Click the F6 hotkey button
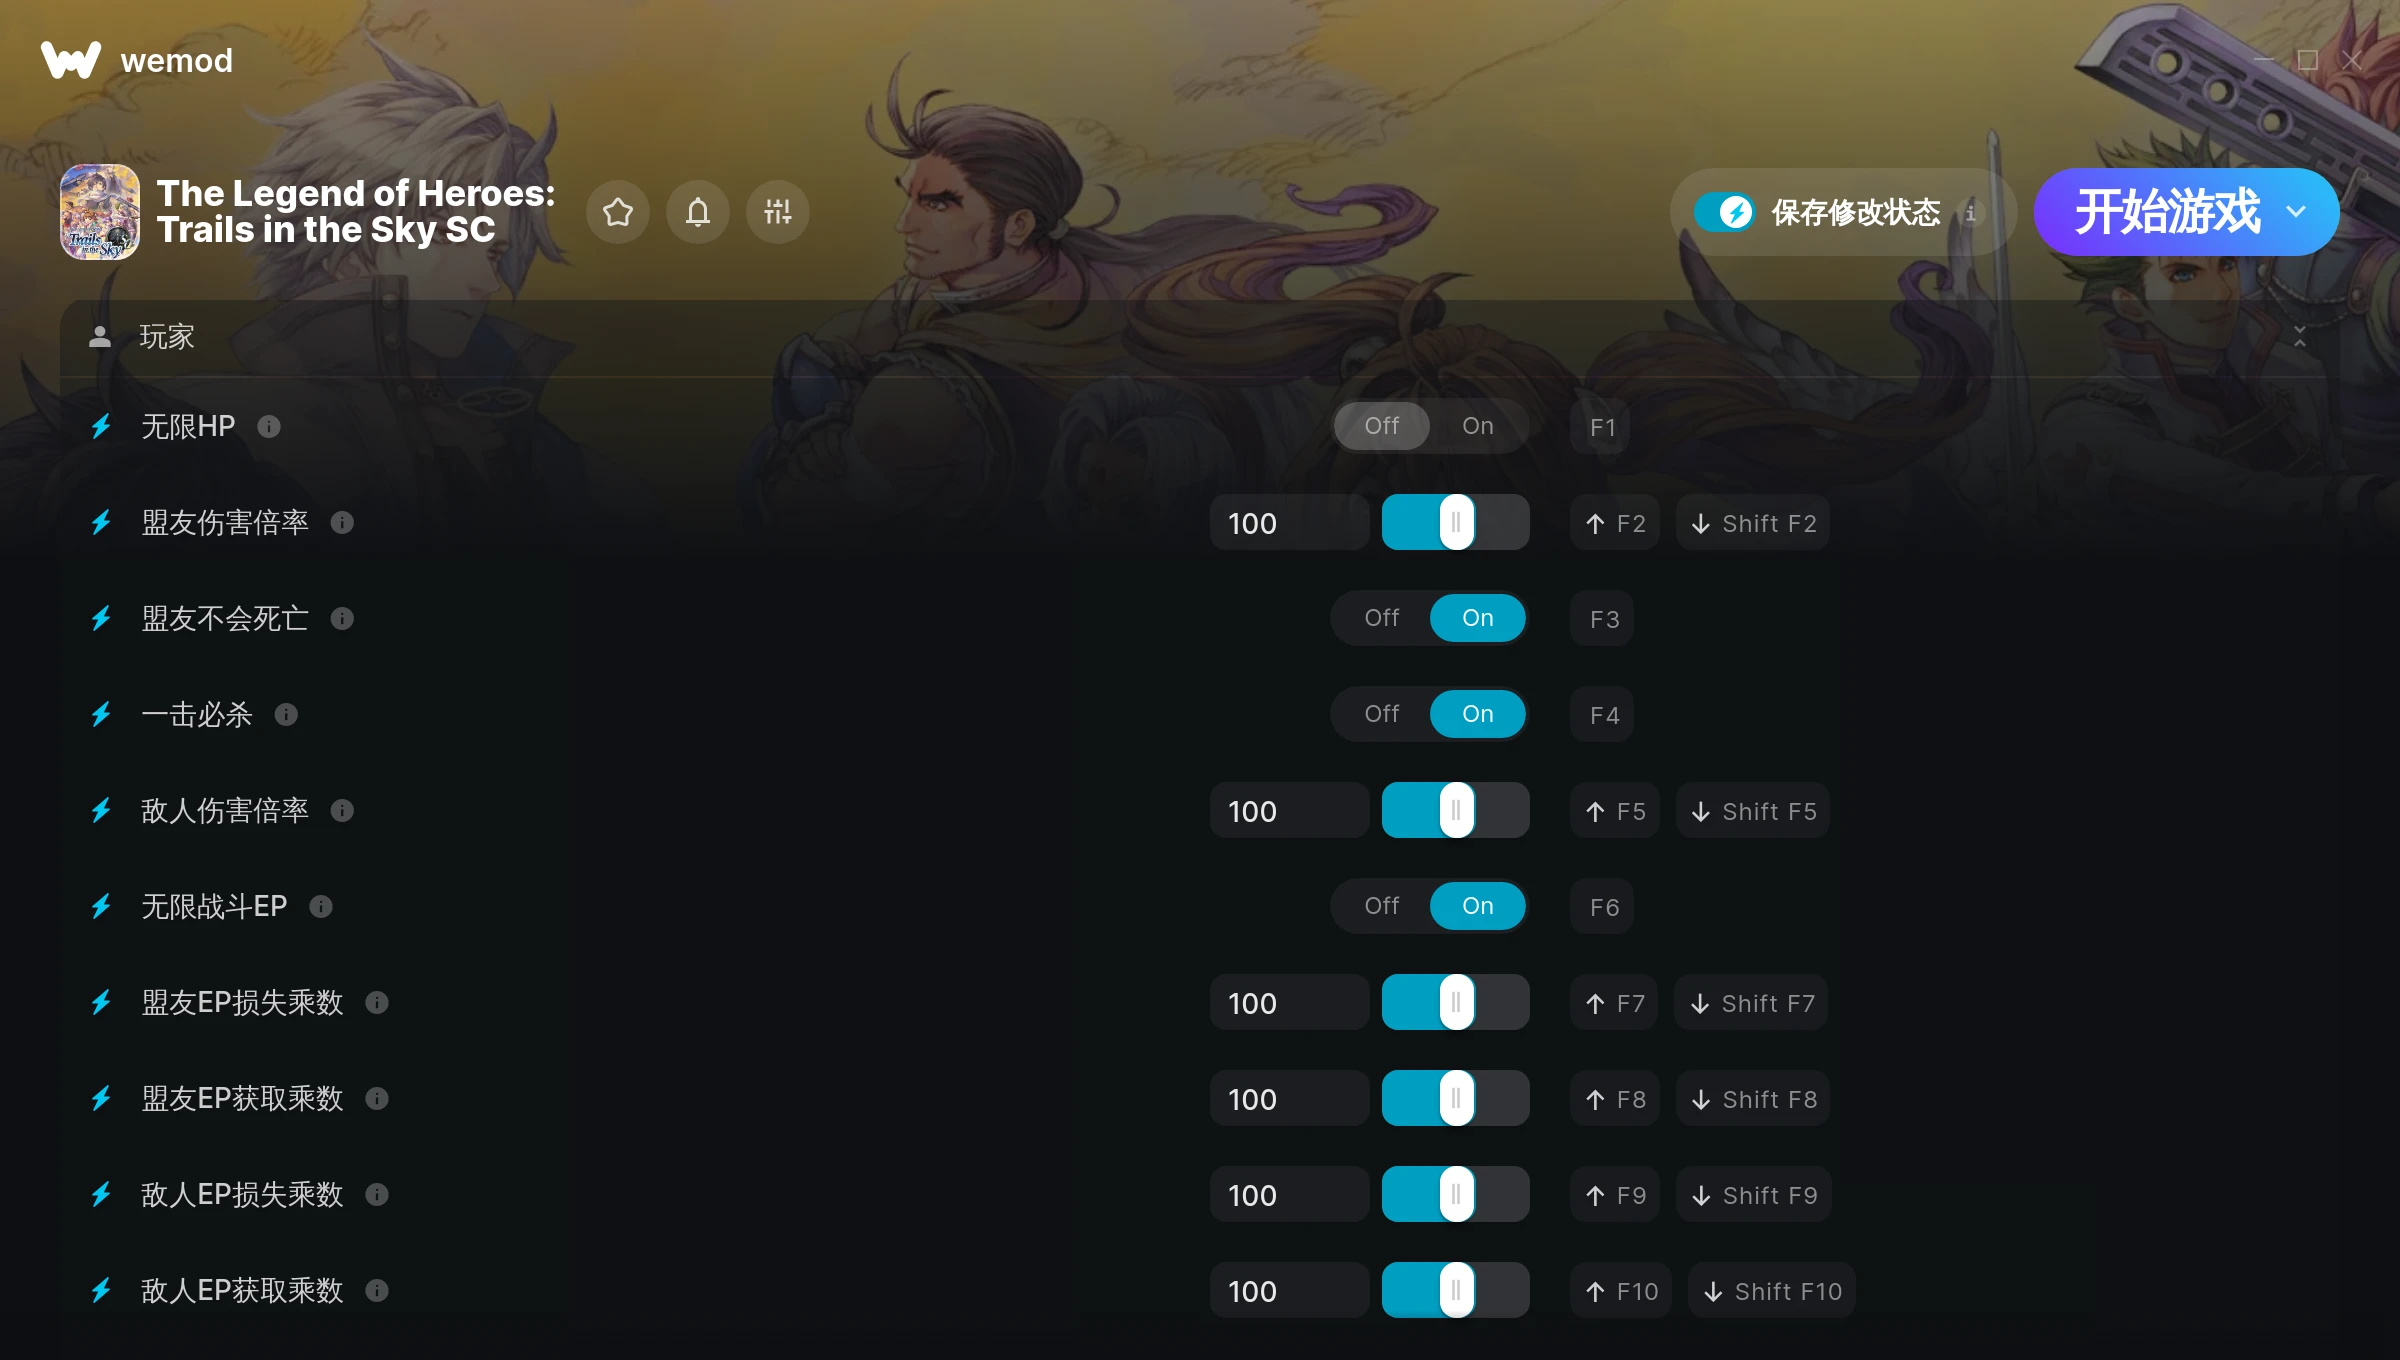The height and width of the screenshot is (1360, 2400). pyautogui.click(x=1602, y=907)
